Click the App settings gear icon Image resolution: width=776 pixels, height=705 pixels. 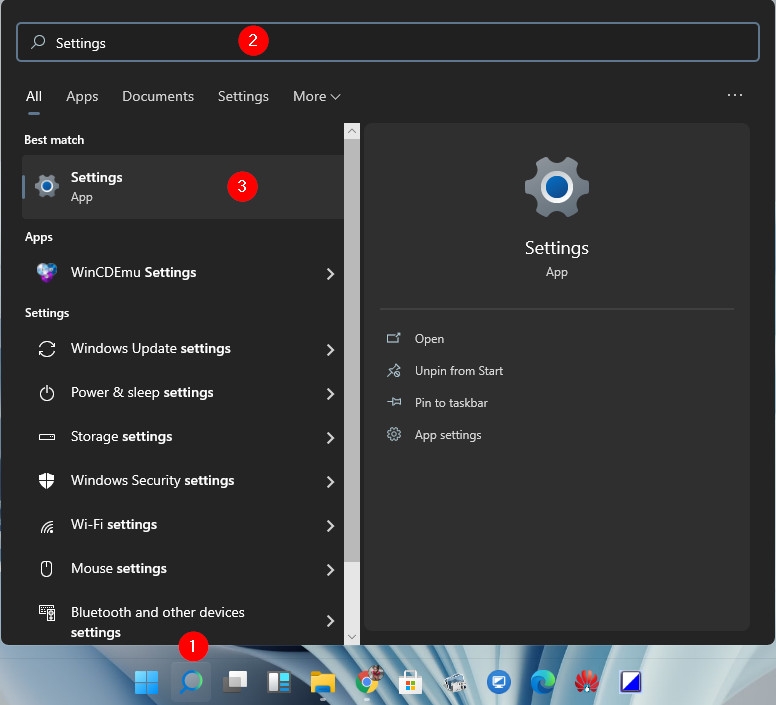[394, 434]
